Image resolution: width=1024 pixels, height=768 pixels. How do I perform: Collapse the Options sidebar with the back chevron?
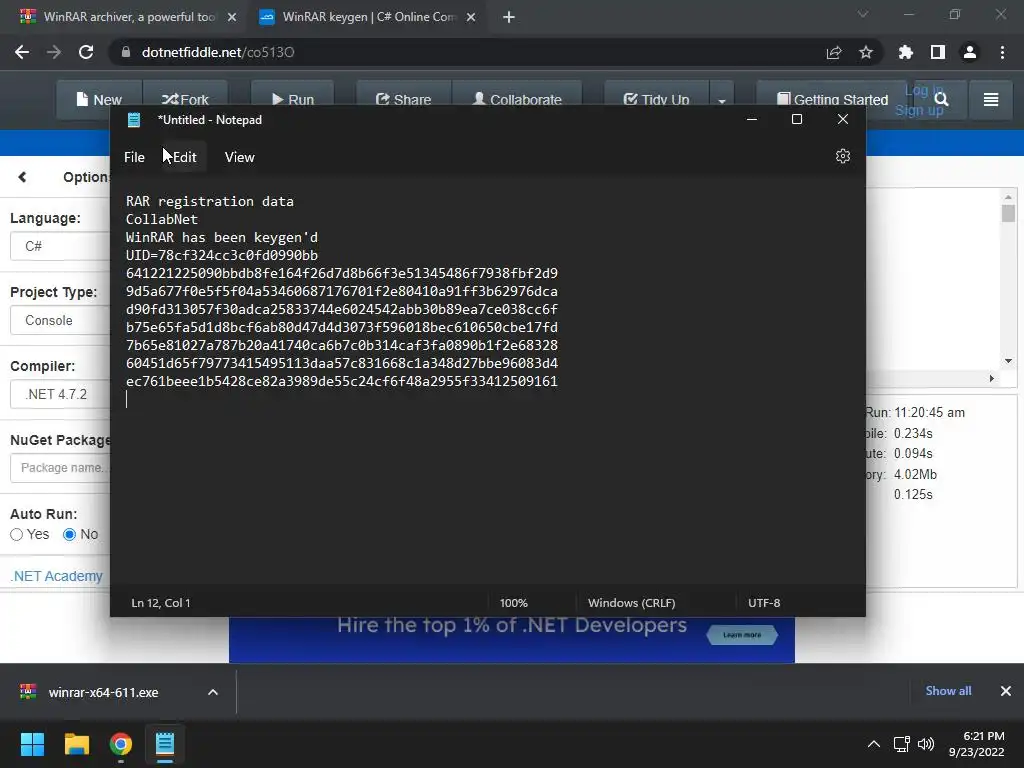[x=23, y=177]
